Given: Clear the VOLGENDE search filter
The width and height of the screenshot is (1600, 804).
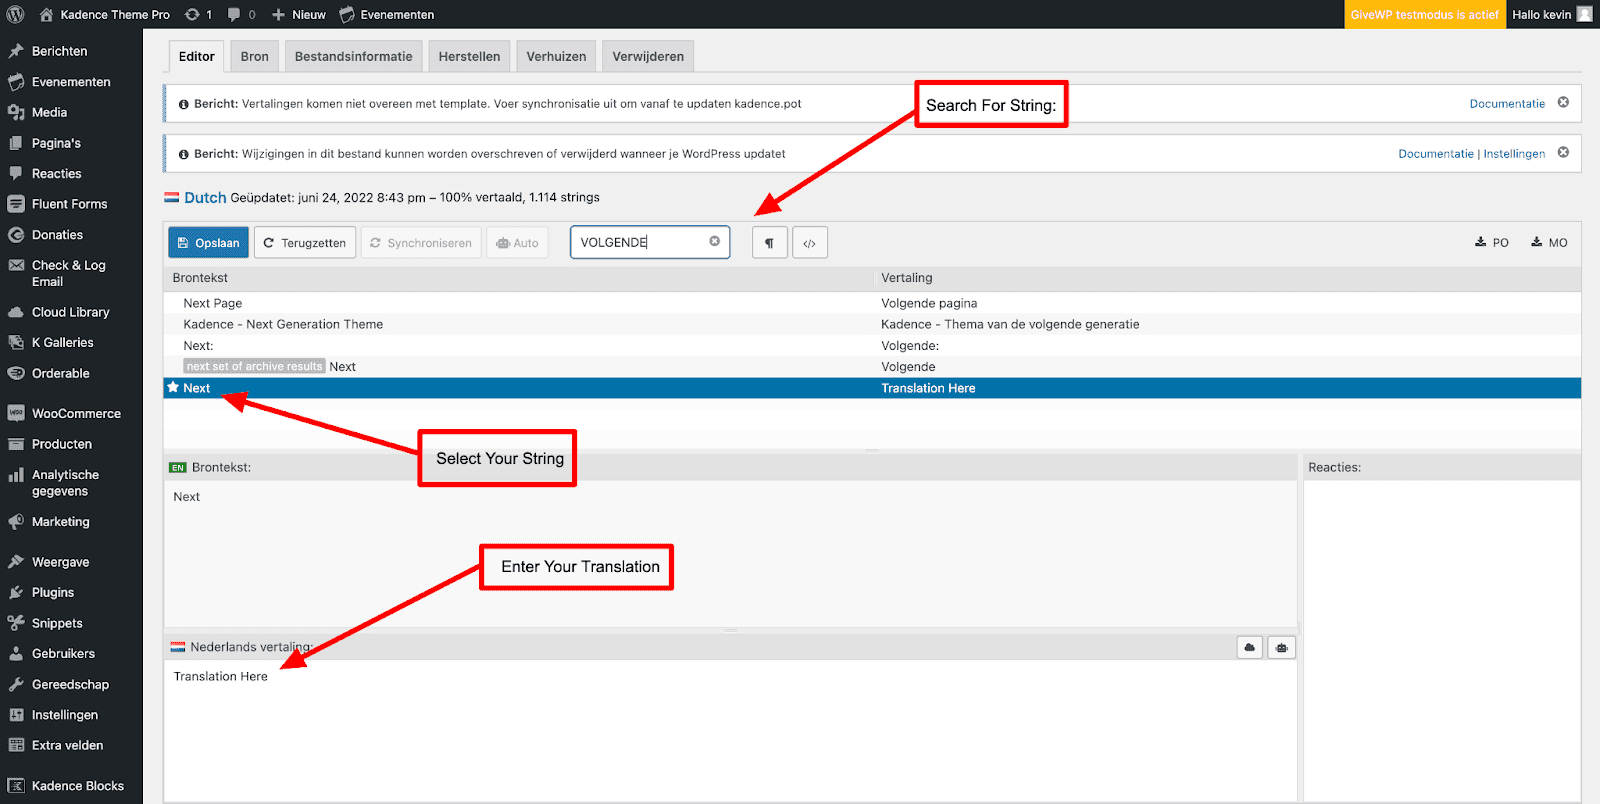Looking at the screenshot, I should click(714, 241).
